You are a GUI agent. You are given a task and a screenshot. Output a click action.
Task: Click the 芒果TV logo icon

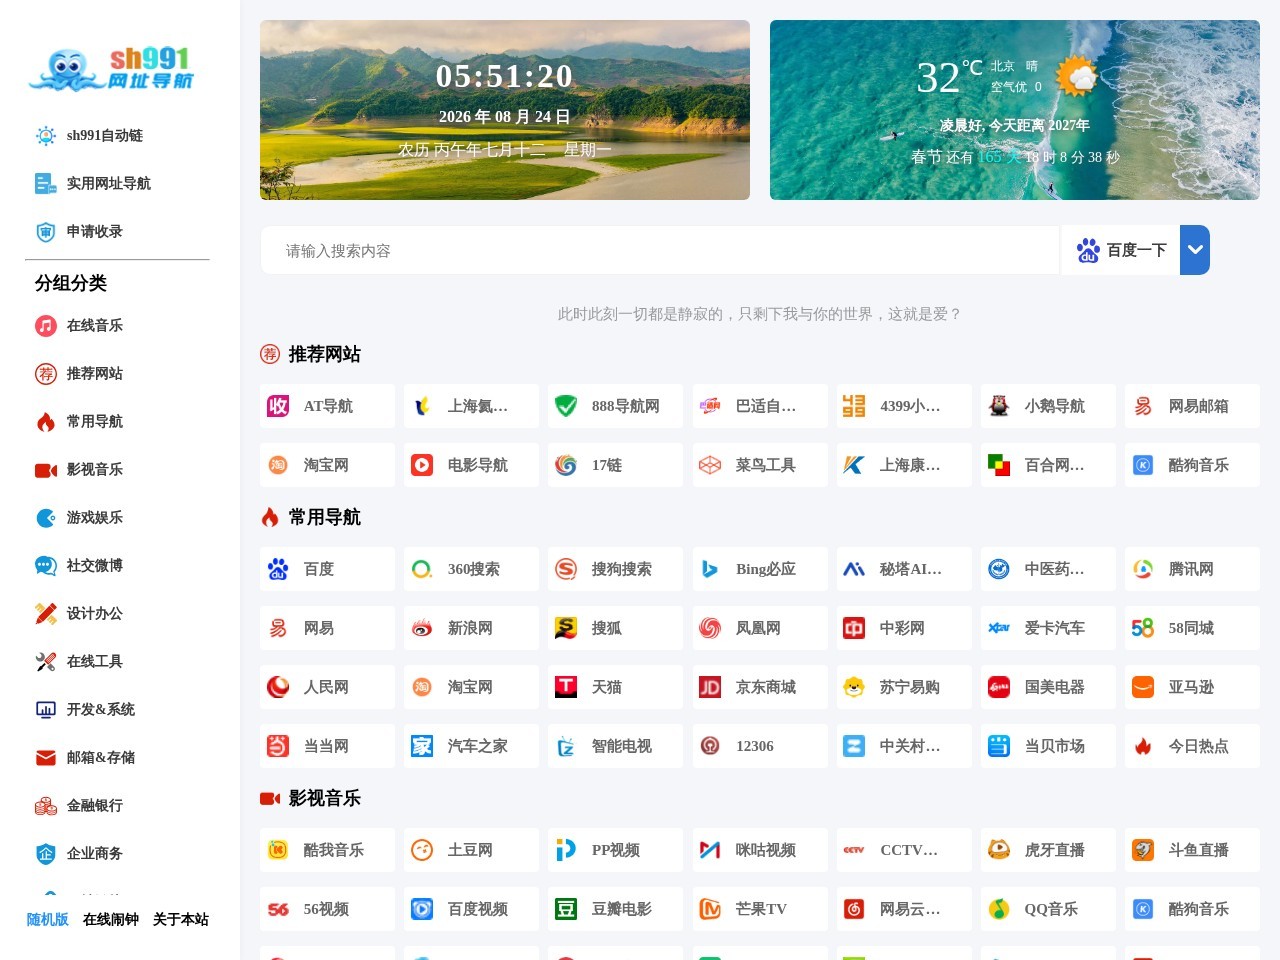710,909
